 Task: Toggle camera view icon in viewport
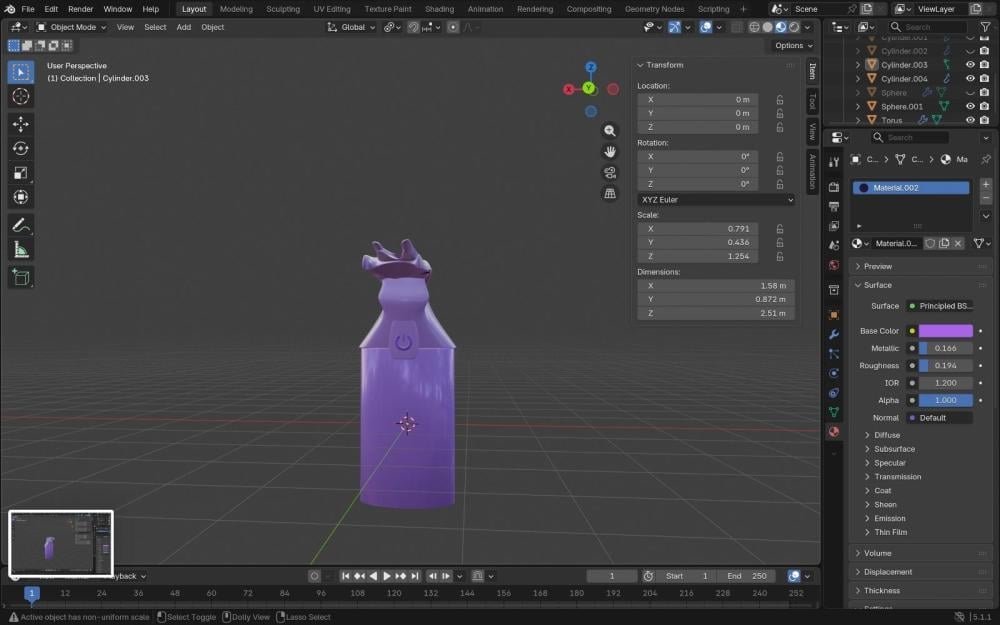click(x=610, y=172)
